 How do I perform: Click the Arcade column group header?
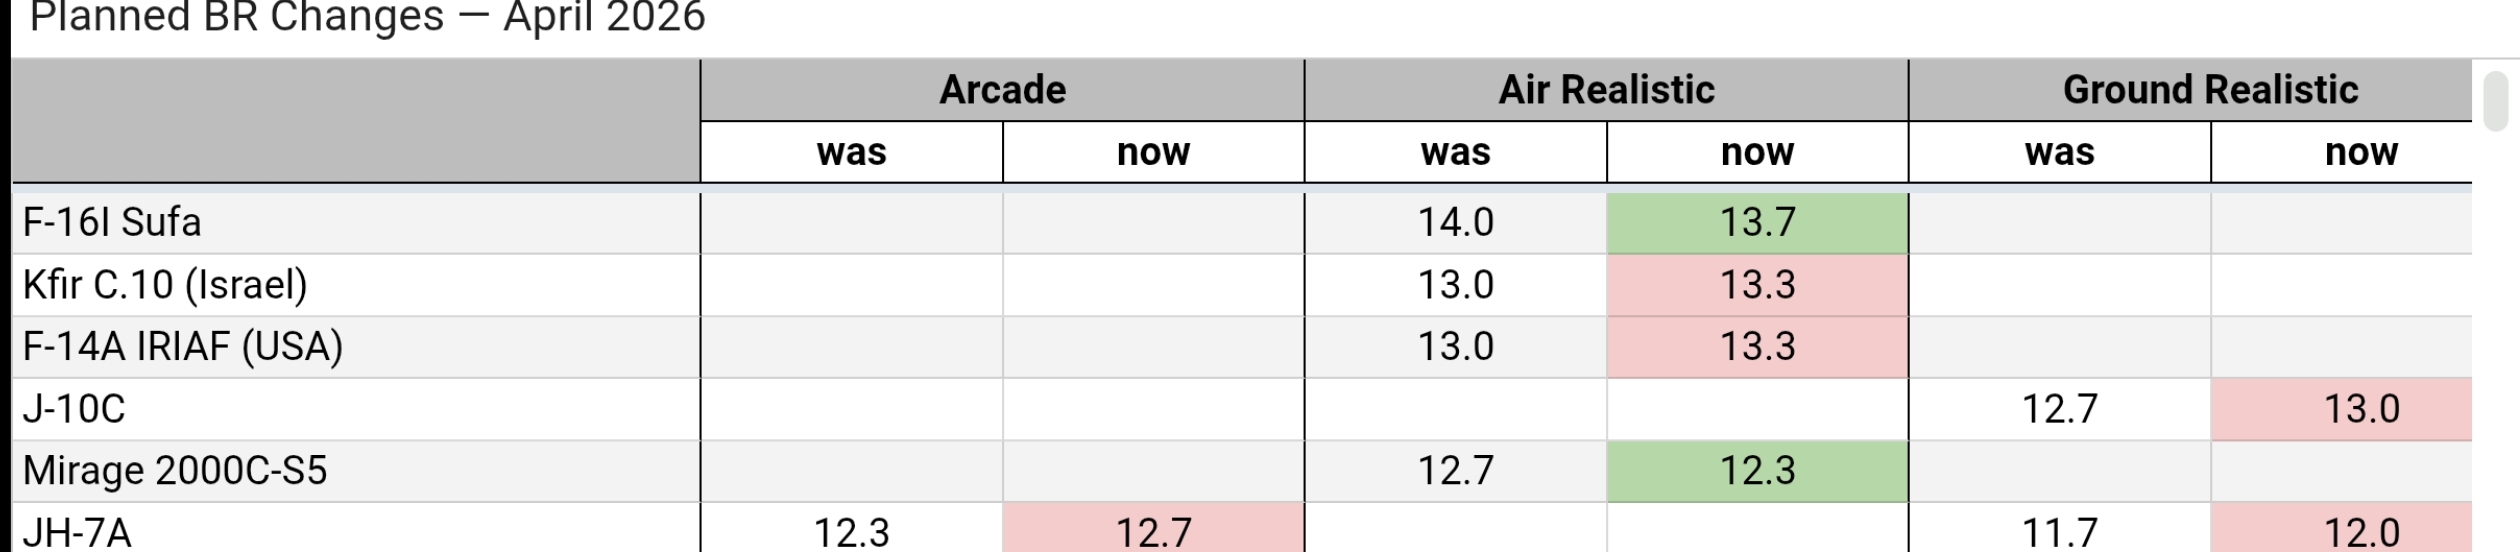1002,90
